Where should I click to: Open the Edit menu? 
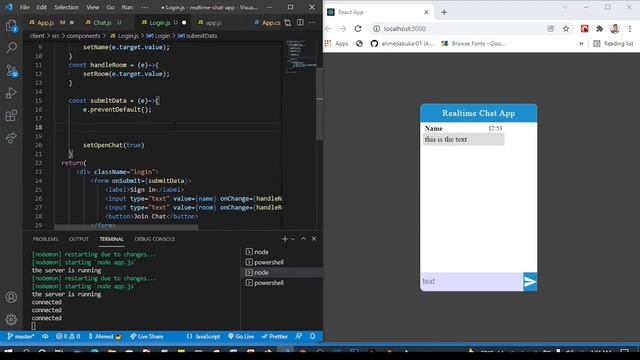coord(42,7)
